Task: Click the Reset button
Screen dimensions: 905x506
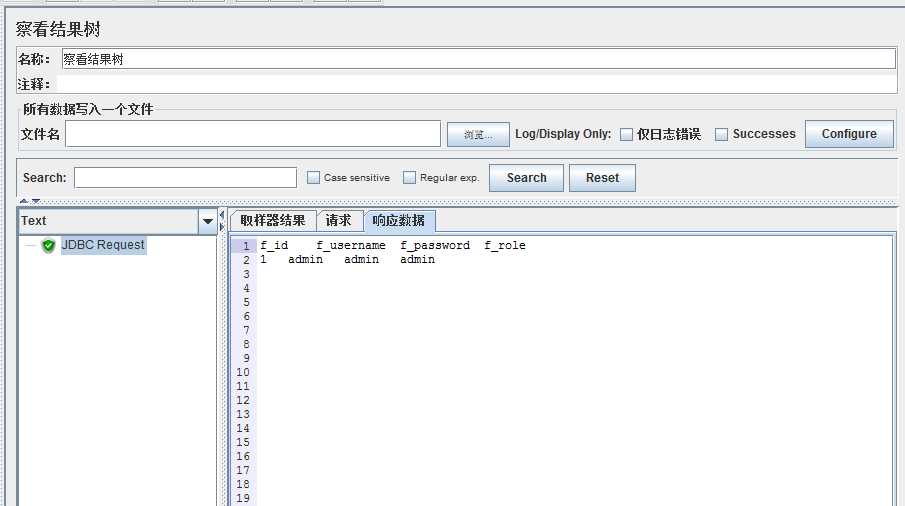Action: (x=603, y=178)
